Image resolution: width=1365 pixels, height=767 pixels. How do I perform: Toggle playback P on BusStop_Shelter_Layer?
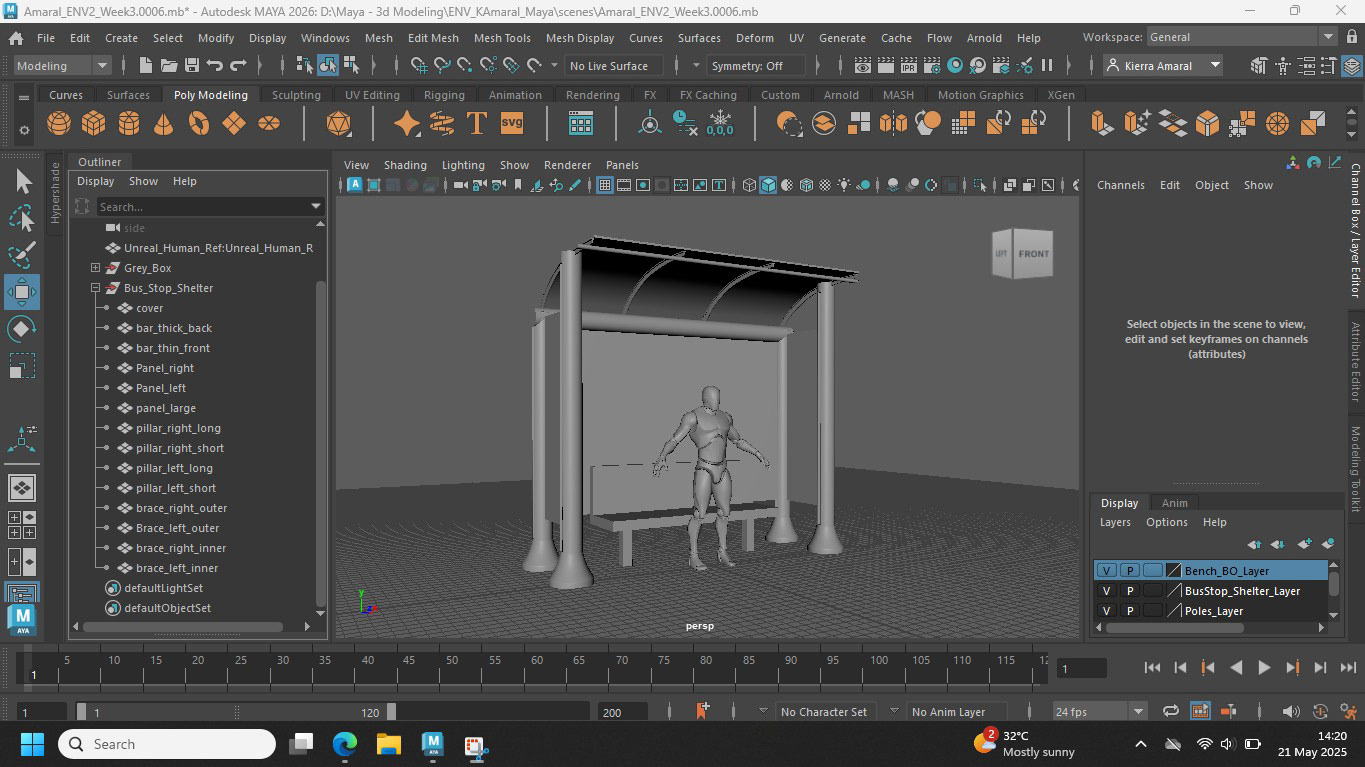pos(1130,591)
